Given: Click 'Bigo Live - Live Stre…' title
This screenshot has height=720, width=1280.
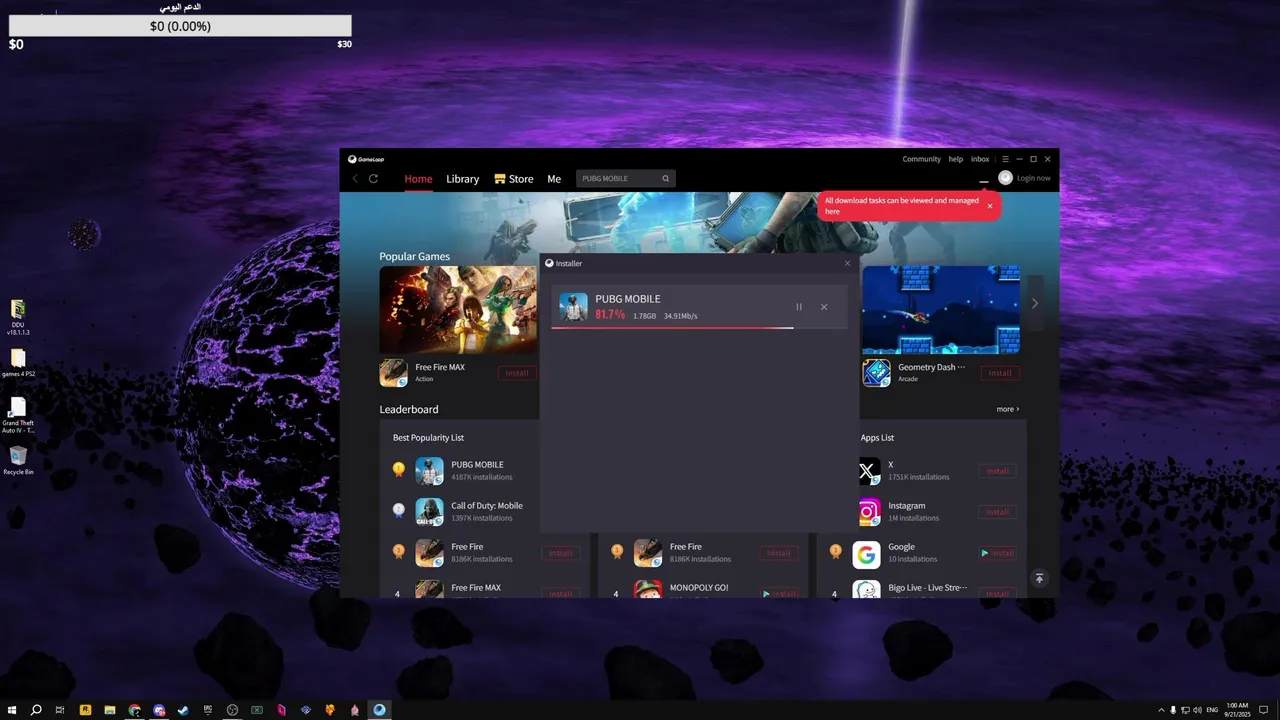Looking at the screenshot, I should click(x=928, y=588).
